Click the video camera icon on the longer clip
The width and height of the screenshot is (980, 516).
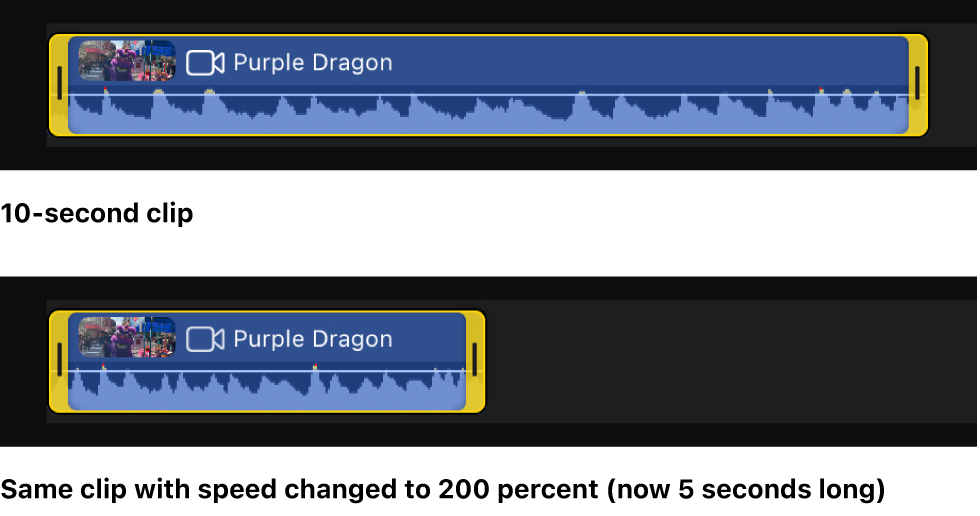(x=205, y=63)
